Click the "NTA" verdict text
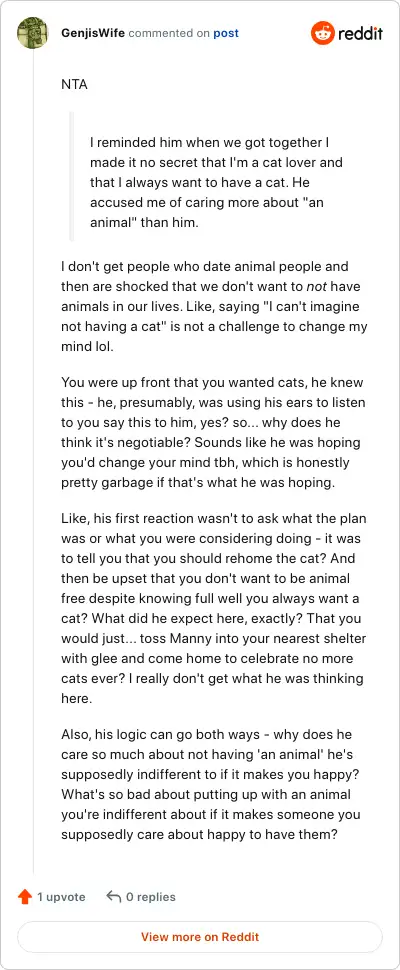 [74, 85]
